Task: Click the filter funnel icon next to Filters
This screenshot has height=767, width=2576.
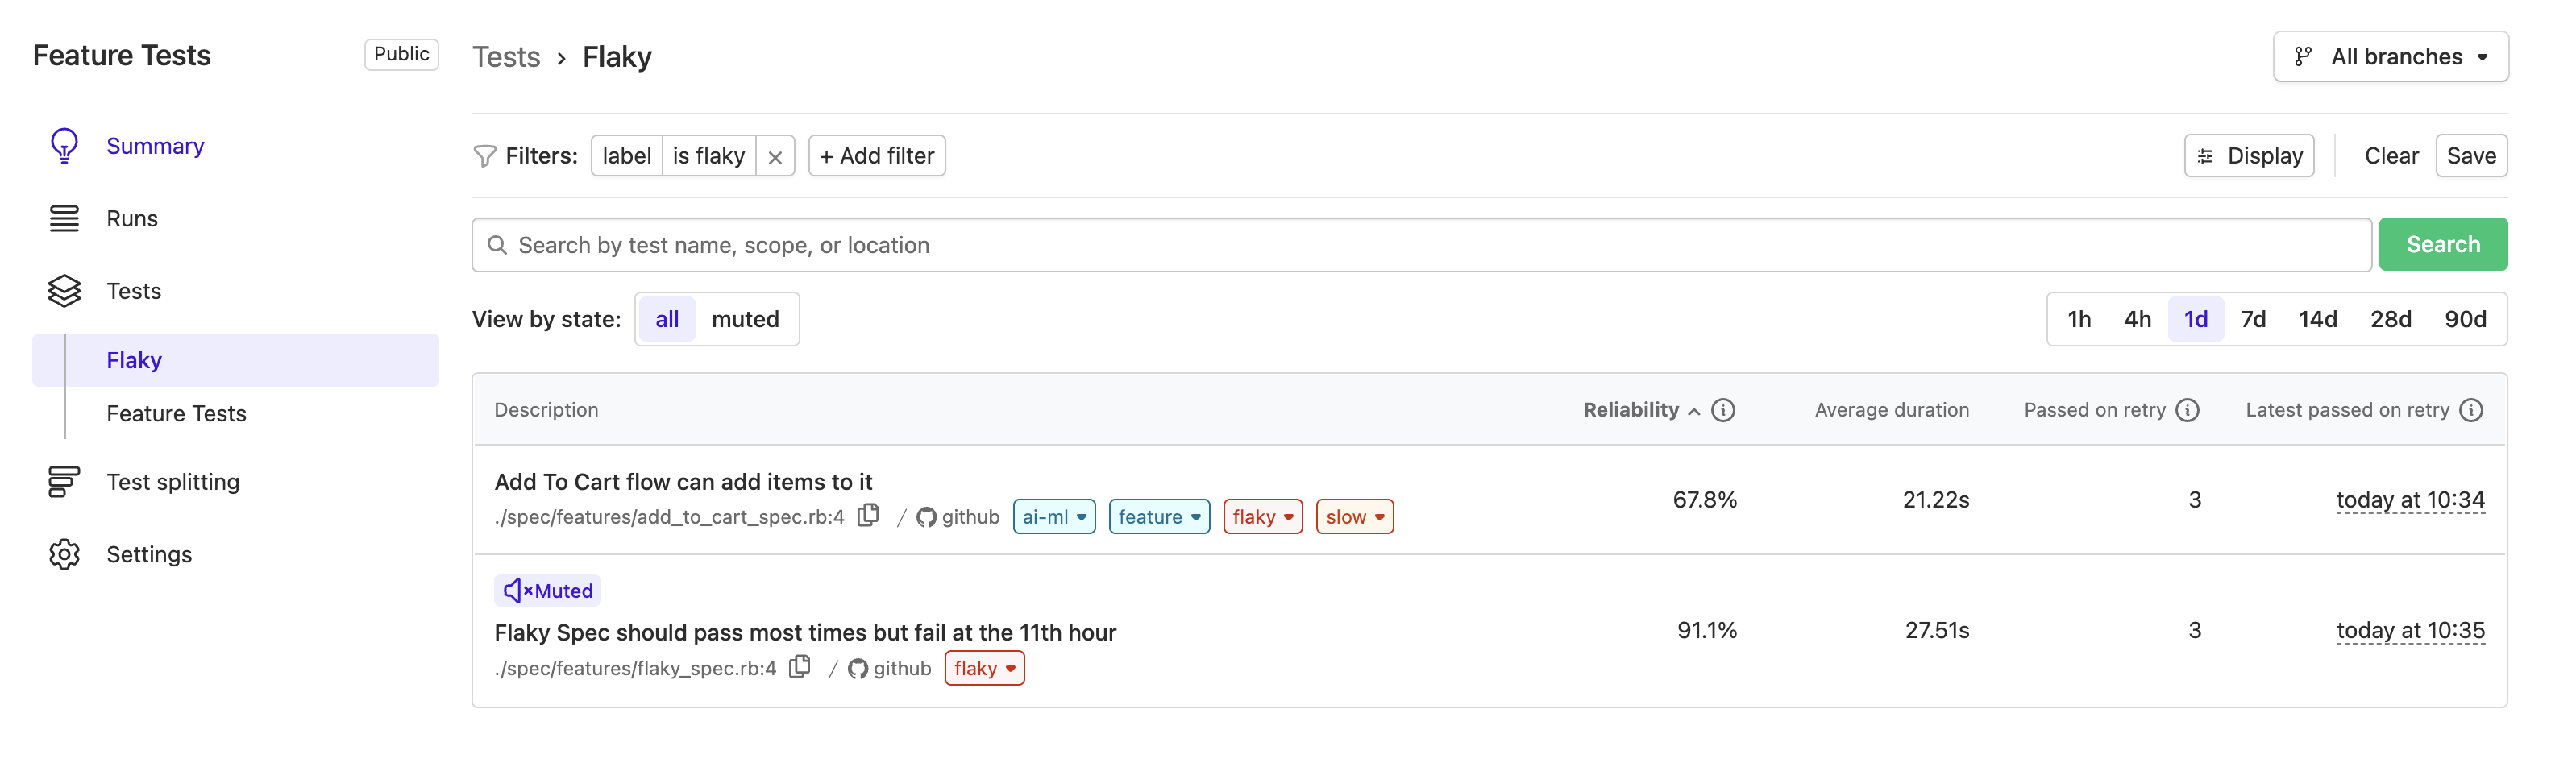Action: click(x=485, y=155)
